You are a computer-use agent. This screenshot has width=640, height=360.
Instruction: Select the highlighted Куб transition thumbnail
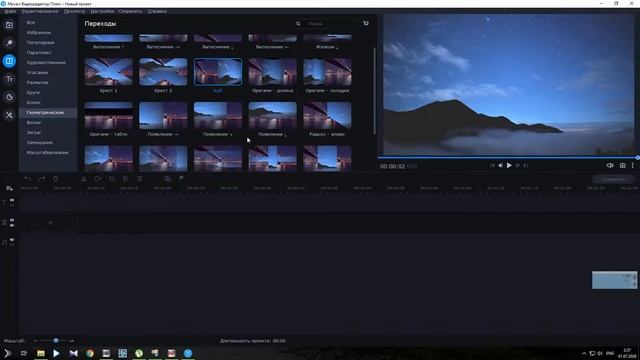[218, 72]
